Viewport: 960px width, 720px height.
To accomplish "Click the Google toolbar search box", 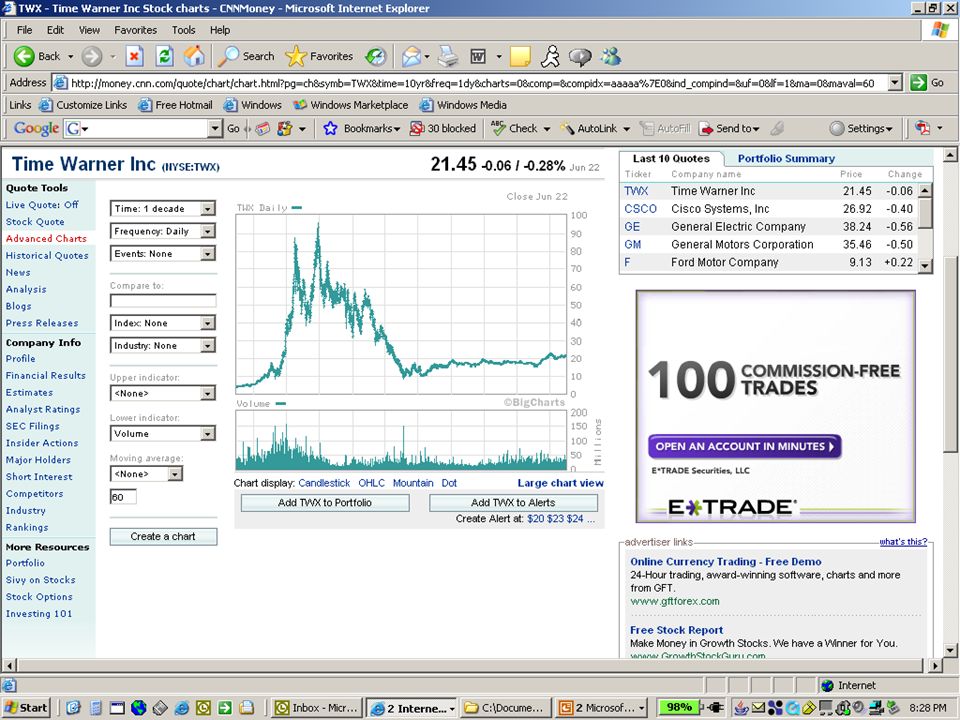I will pyautogui.click(x=143, y=129).
